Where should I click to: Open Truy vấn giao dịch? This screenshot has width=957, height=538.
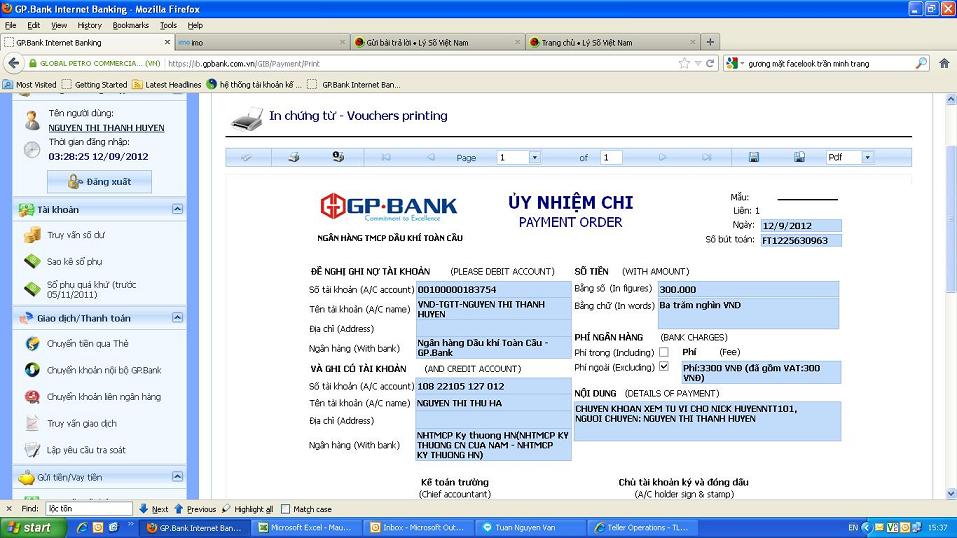82,423
